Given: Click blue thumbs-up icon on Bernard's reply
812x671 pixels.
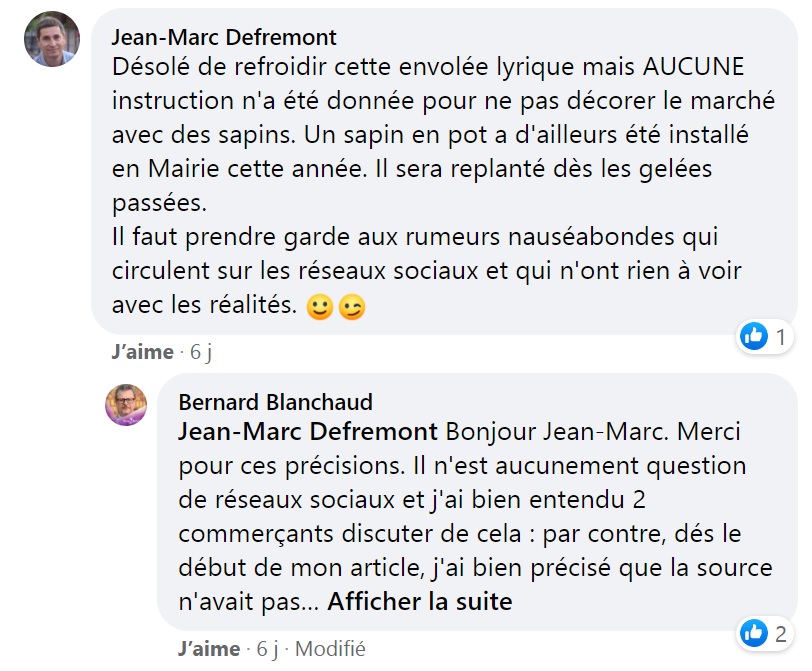Looking at the screenshot, I should tap(753, 633).
